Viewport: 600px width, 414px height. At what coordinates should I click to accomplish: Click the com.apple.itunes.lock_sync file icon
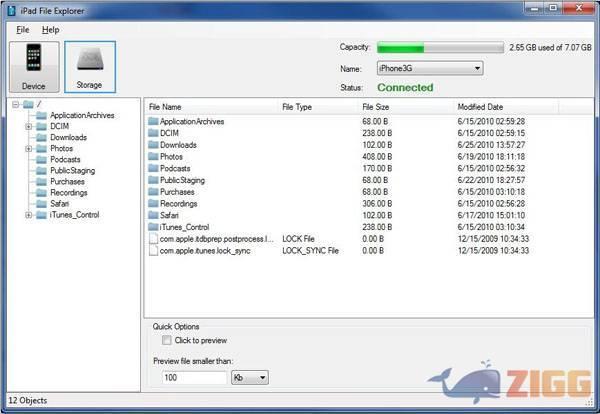click(153, 250)
